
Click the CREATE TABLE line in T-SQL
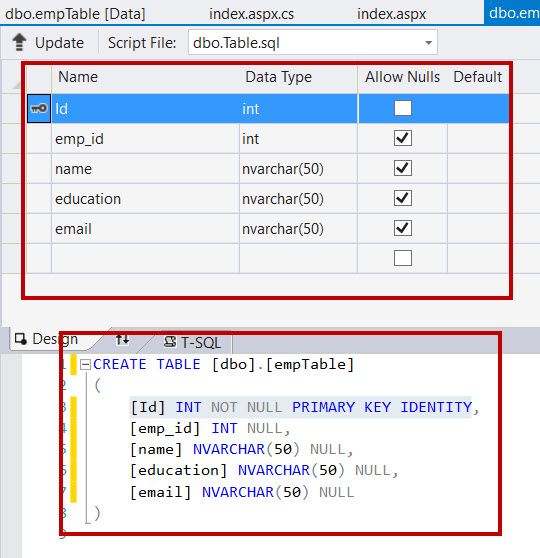(224, 364)
